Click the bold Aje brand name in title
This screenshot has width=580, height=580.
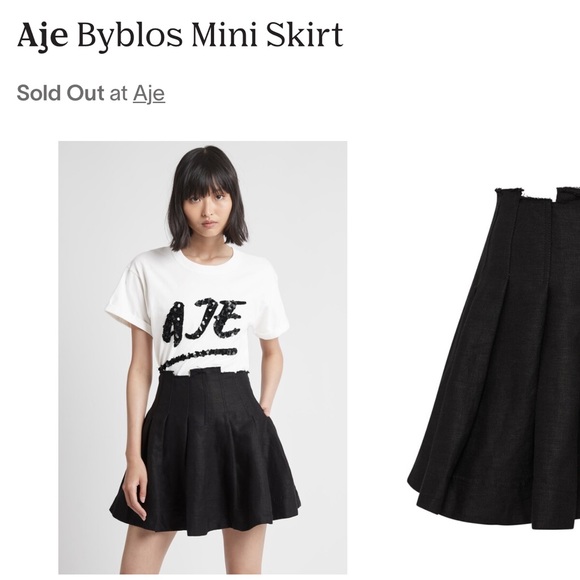[x=43, y=35]
